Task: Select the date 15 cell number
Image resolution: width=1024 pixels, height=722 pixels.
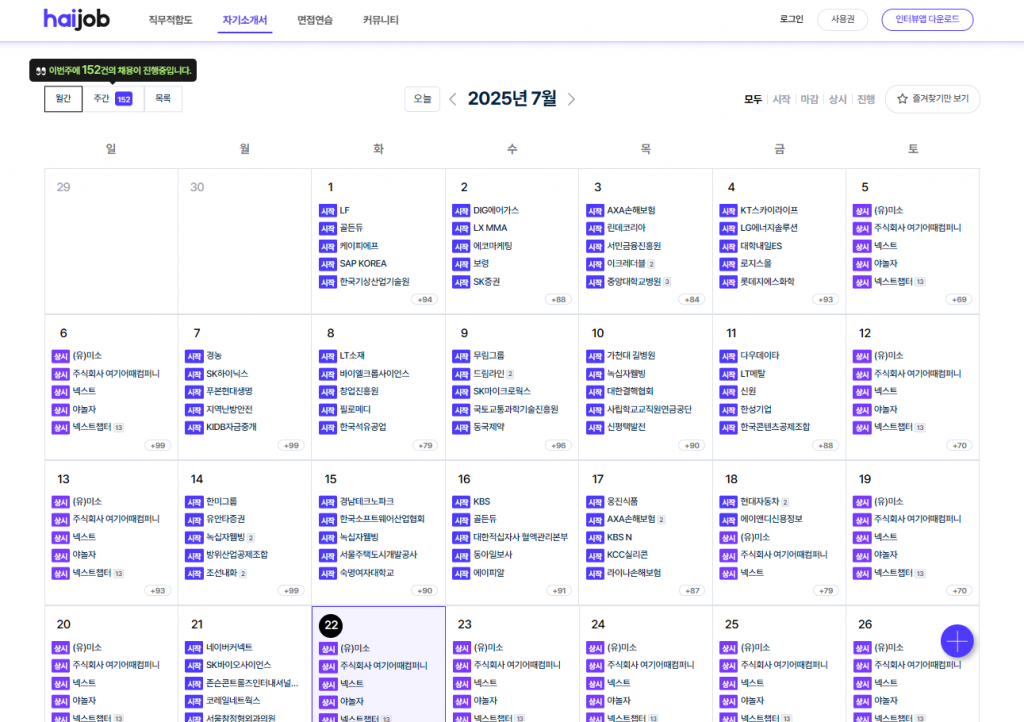Action: coord(330,479)
